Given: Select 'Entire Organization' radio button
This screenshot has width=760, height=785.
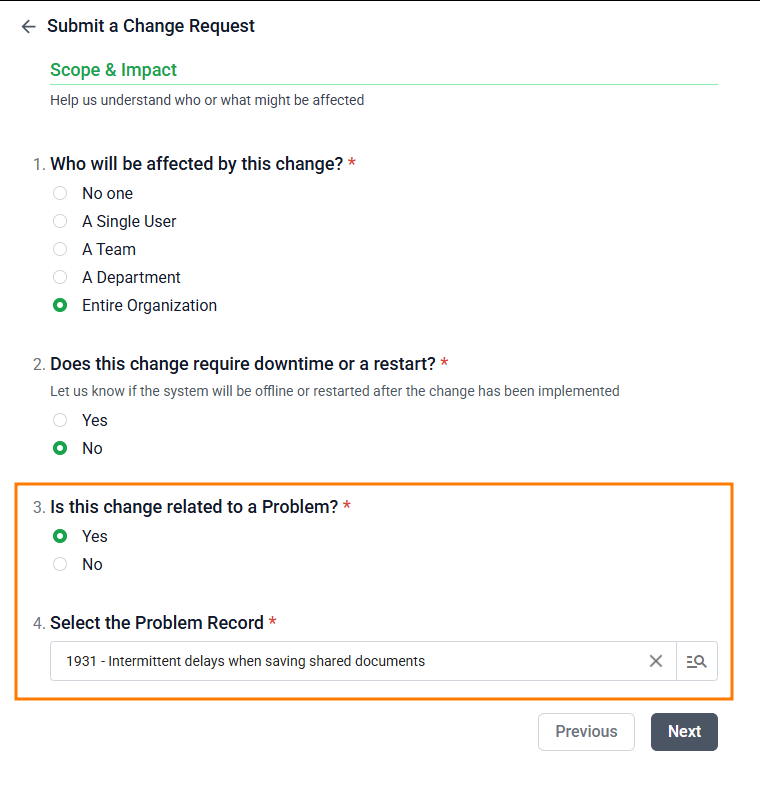Looking at the screenshot, I should 60,305.
